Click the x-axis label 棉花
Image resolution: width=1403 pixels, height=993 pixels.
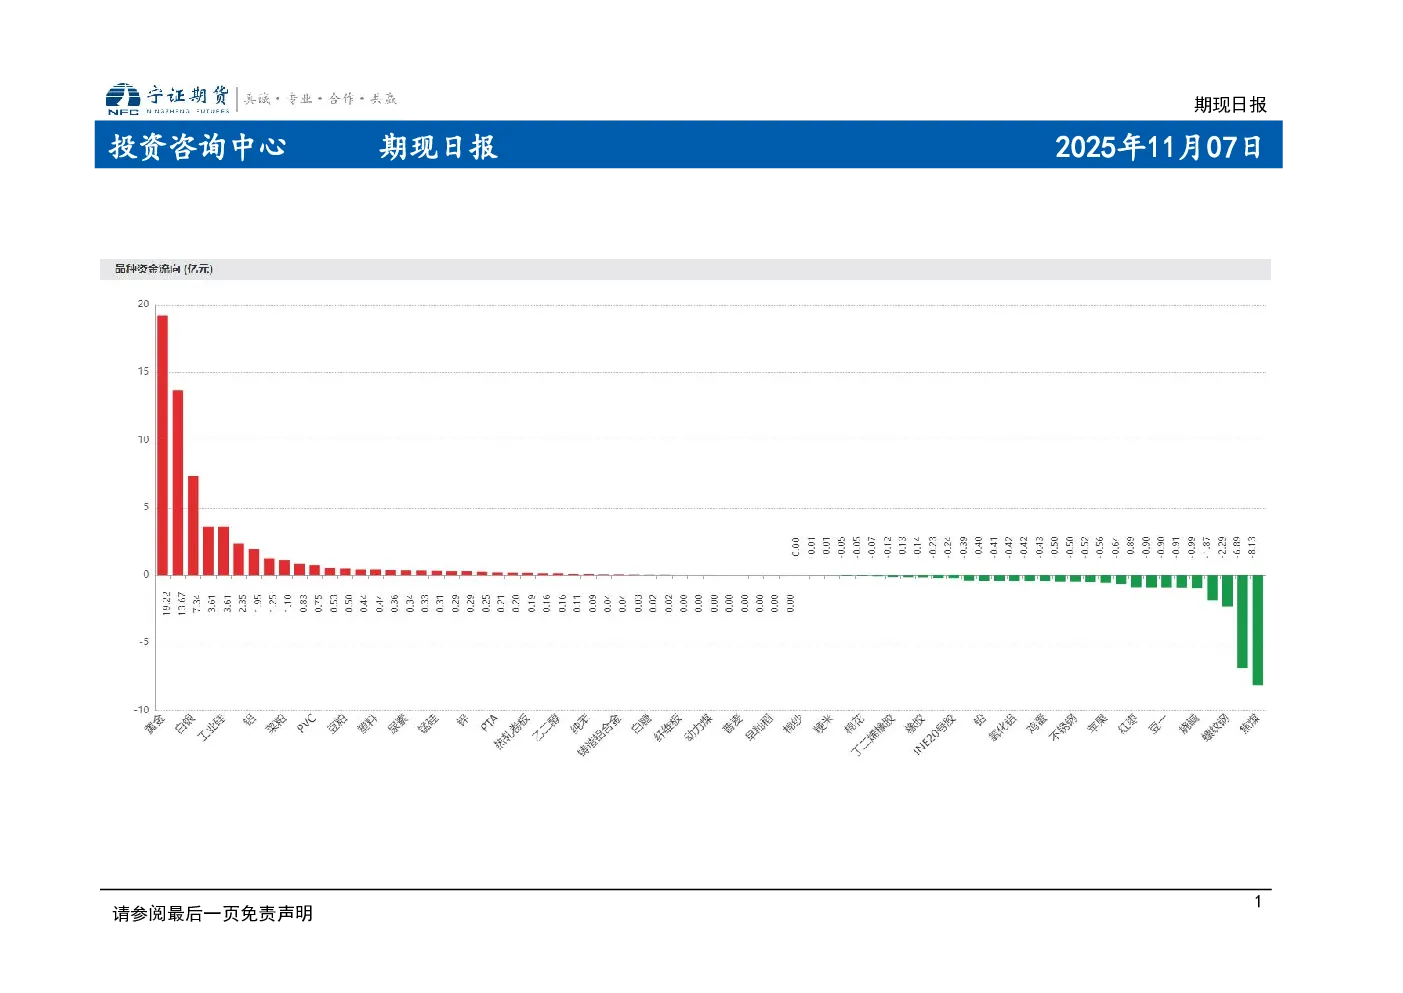[854, 725]
